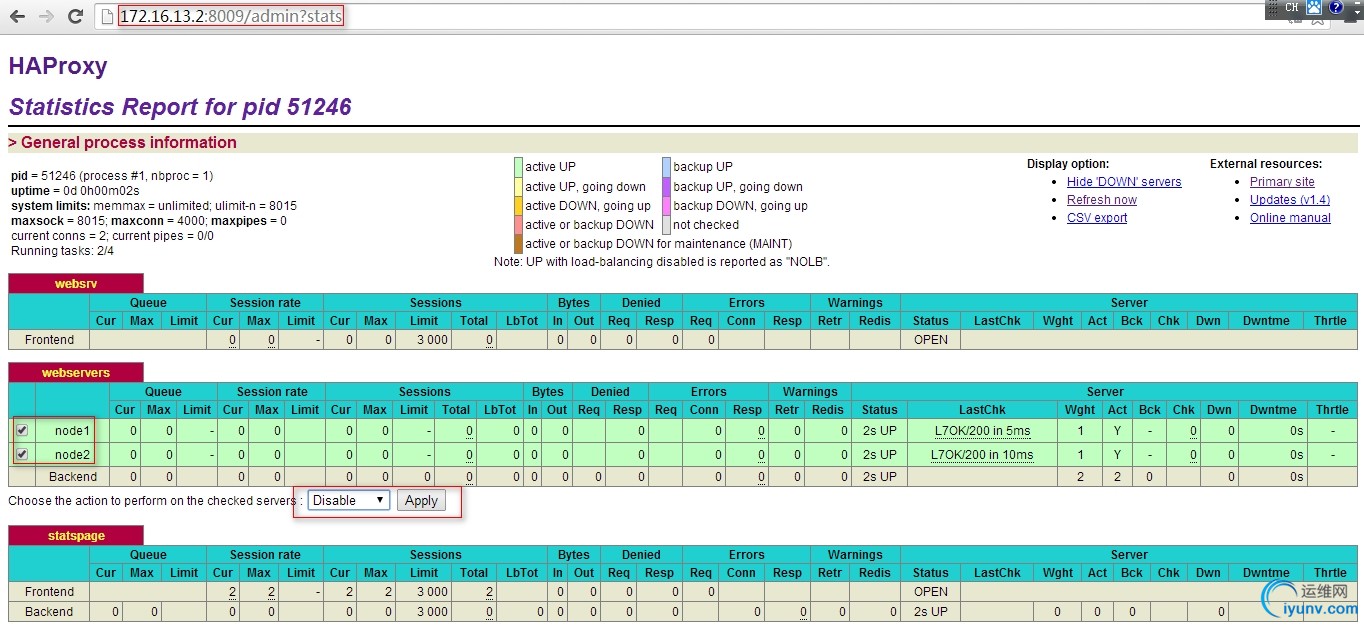Click the browser back arrow
Viewport: 1364px width, 625px height.
[x=17, y=17]
